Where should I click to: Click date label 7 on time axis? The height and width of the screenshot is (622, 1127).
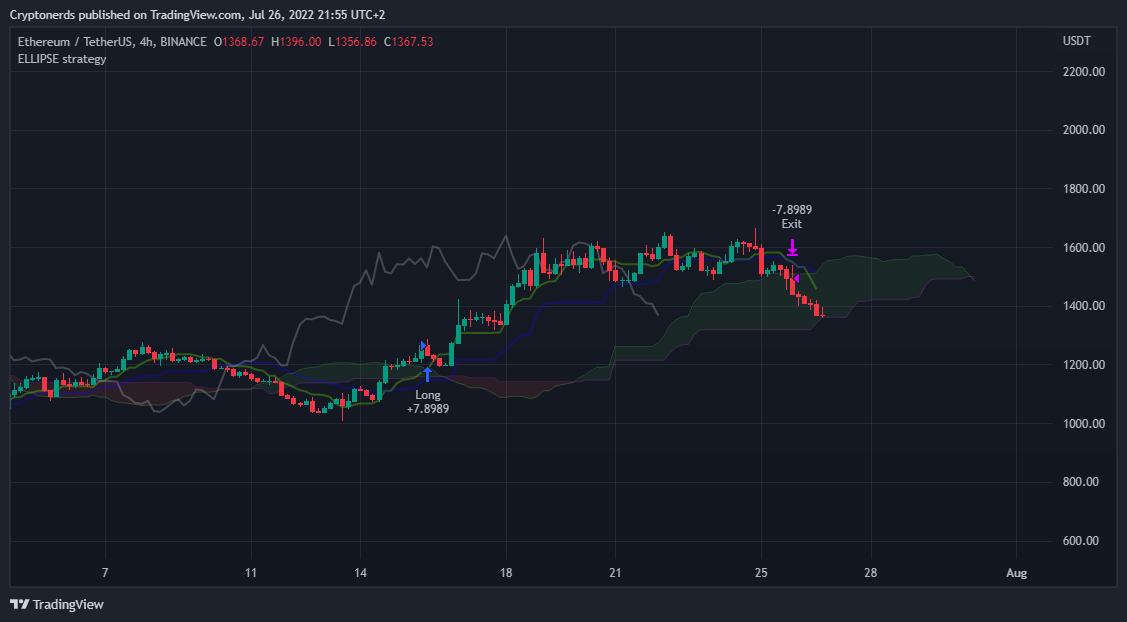[x=105, y=573]
